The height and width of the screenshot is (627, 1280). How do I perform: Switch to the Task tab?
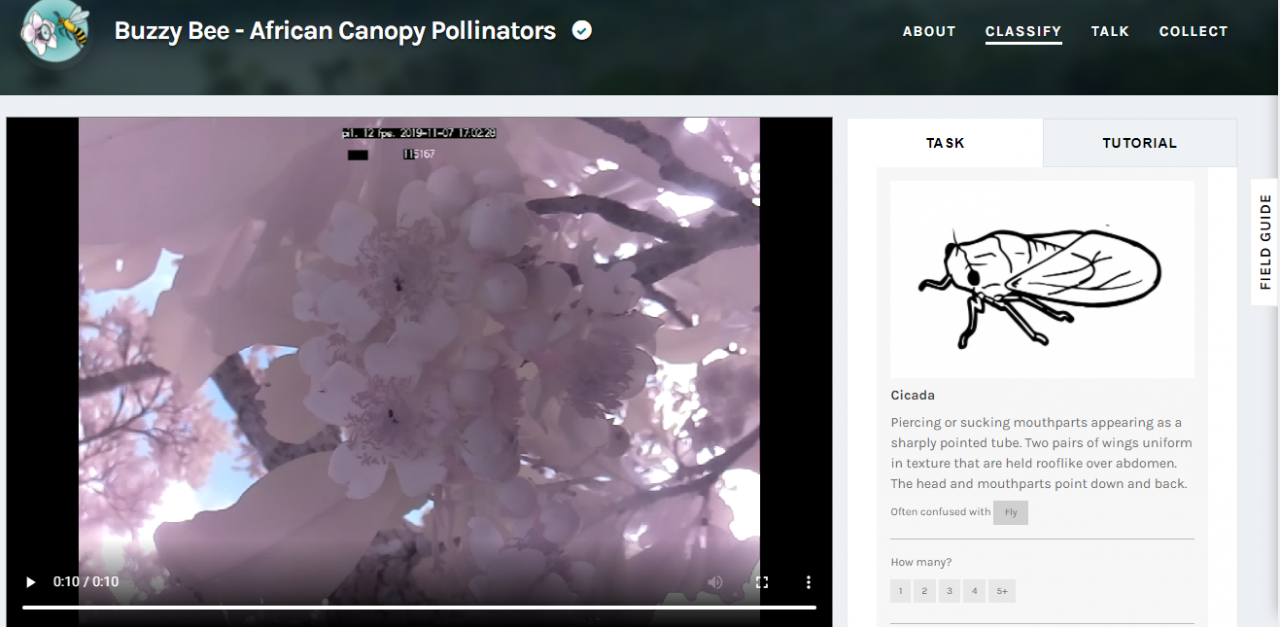[x=945, y=143]
